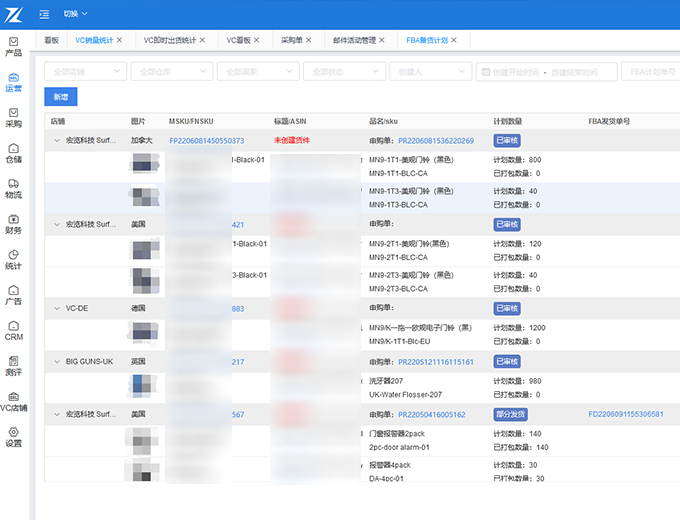Close the 邮件活动管理 tab
Screen dimensions: 680x520
coord(382,40)
